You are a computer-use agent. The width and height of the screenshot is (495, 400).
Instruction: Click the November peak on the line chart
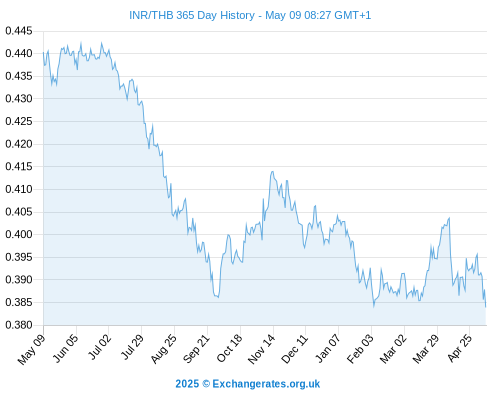tap(272, 172)
